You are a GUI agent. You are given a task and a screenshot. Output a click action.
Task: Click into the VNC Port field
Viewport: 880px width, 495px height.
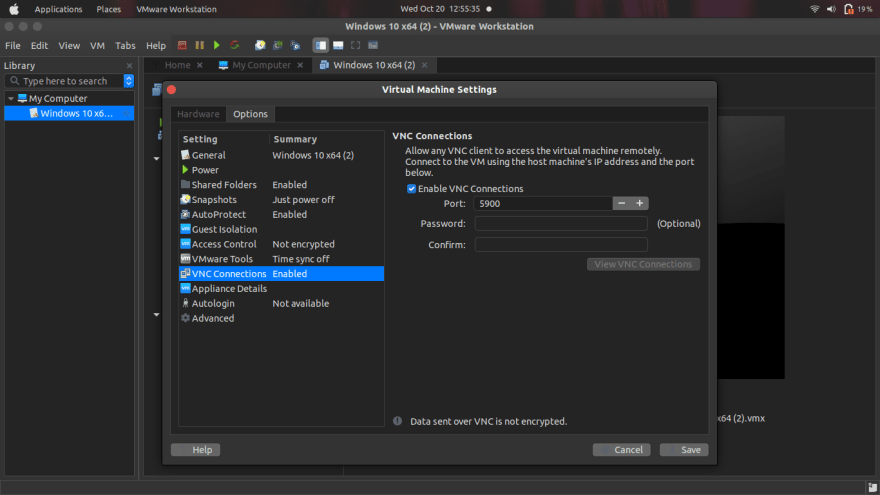click(x=543, y=203)
